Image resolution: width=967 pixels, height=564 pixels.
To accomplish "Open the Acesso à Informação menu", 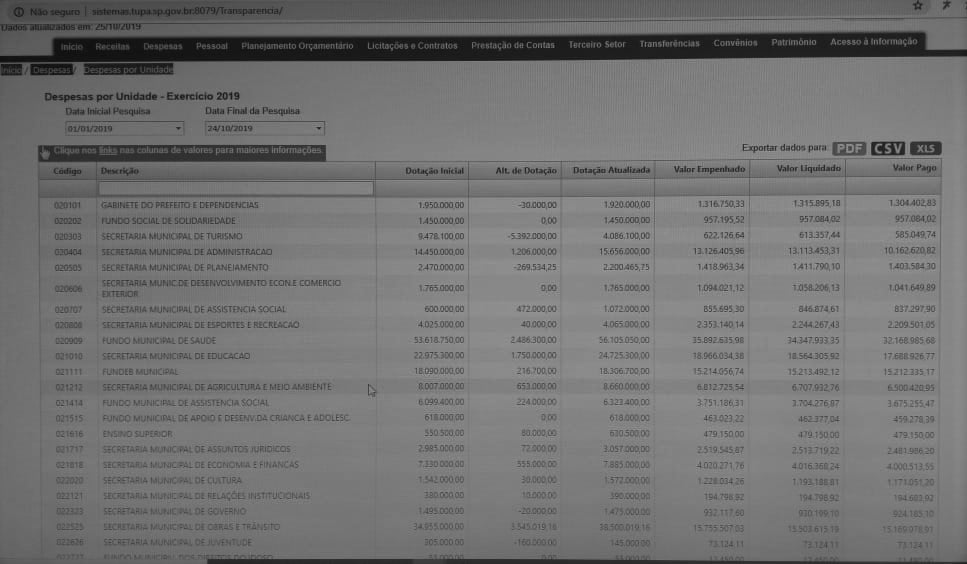I will click(873, 42).
